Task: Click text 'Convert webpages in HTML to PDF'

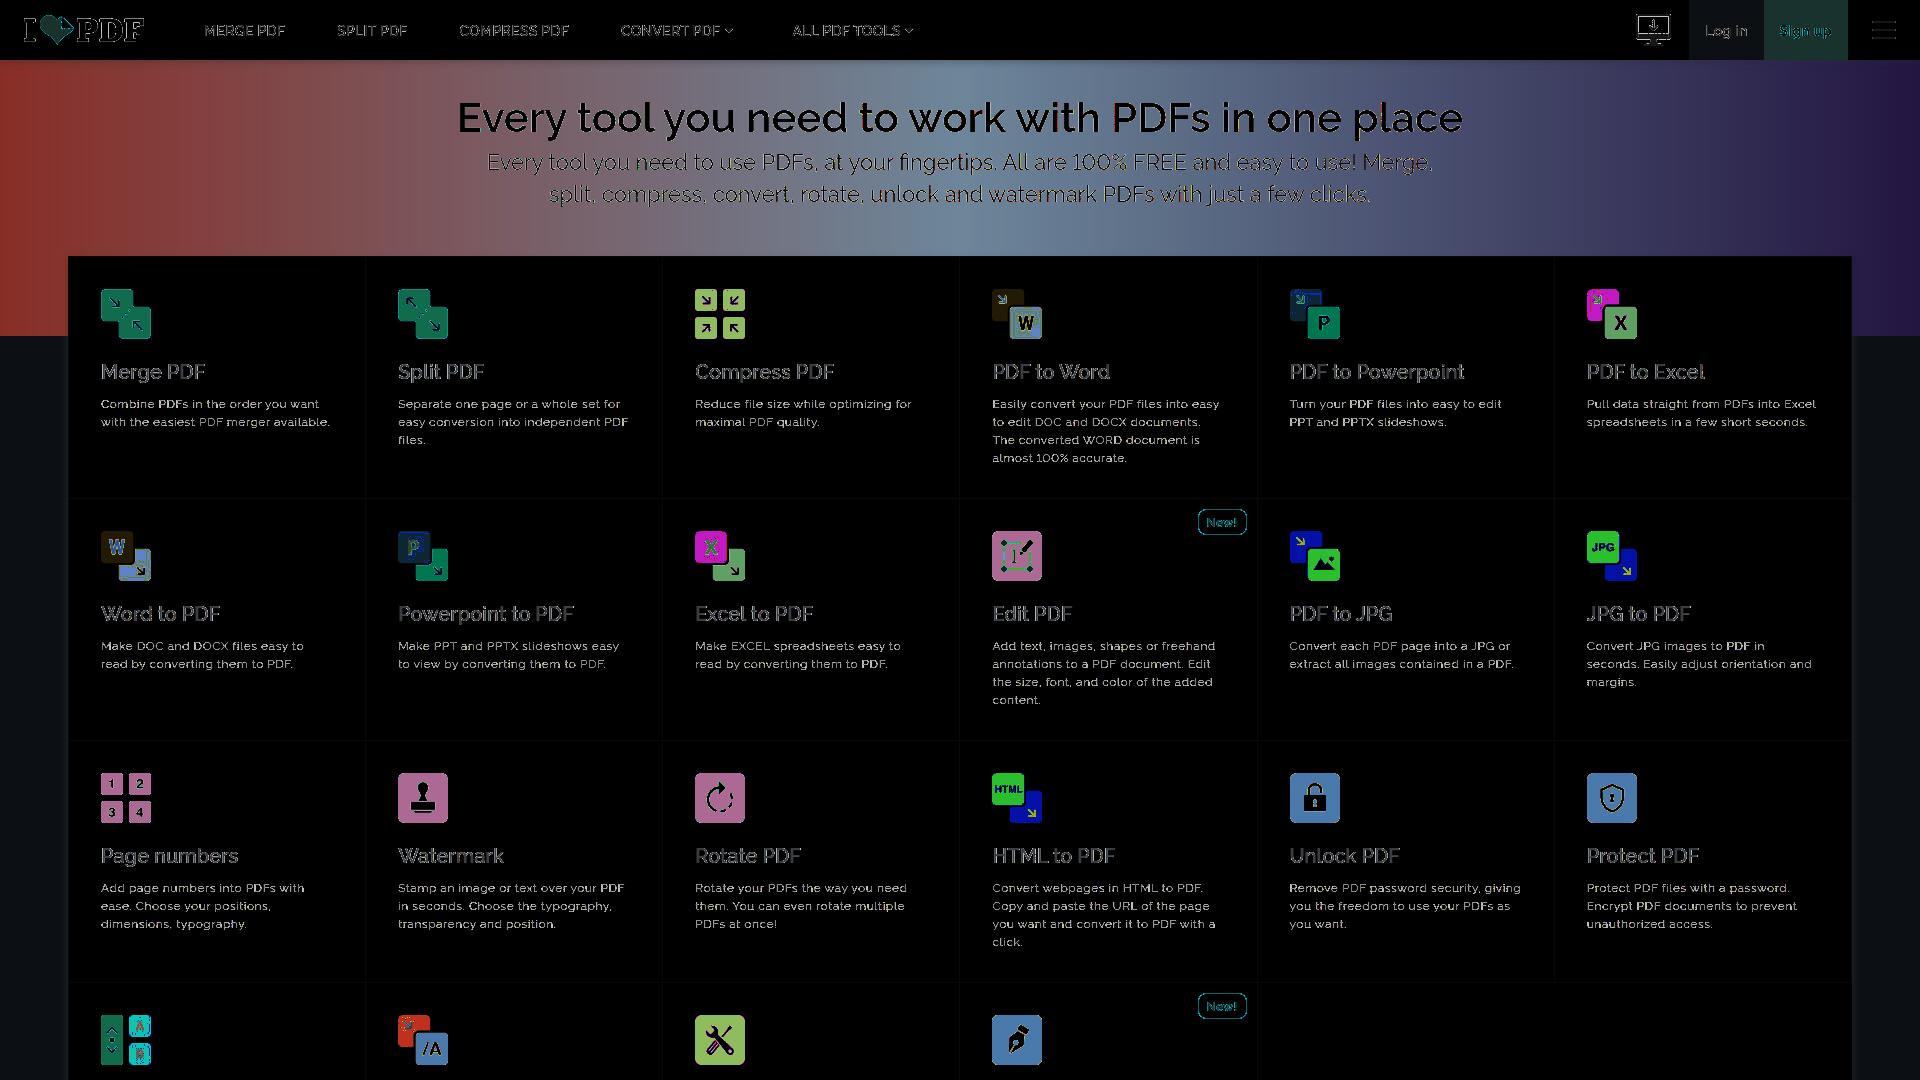Action: pyautogui.click(x=1098, y=888)
